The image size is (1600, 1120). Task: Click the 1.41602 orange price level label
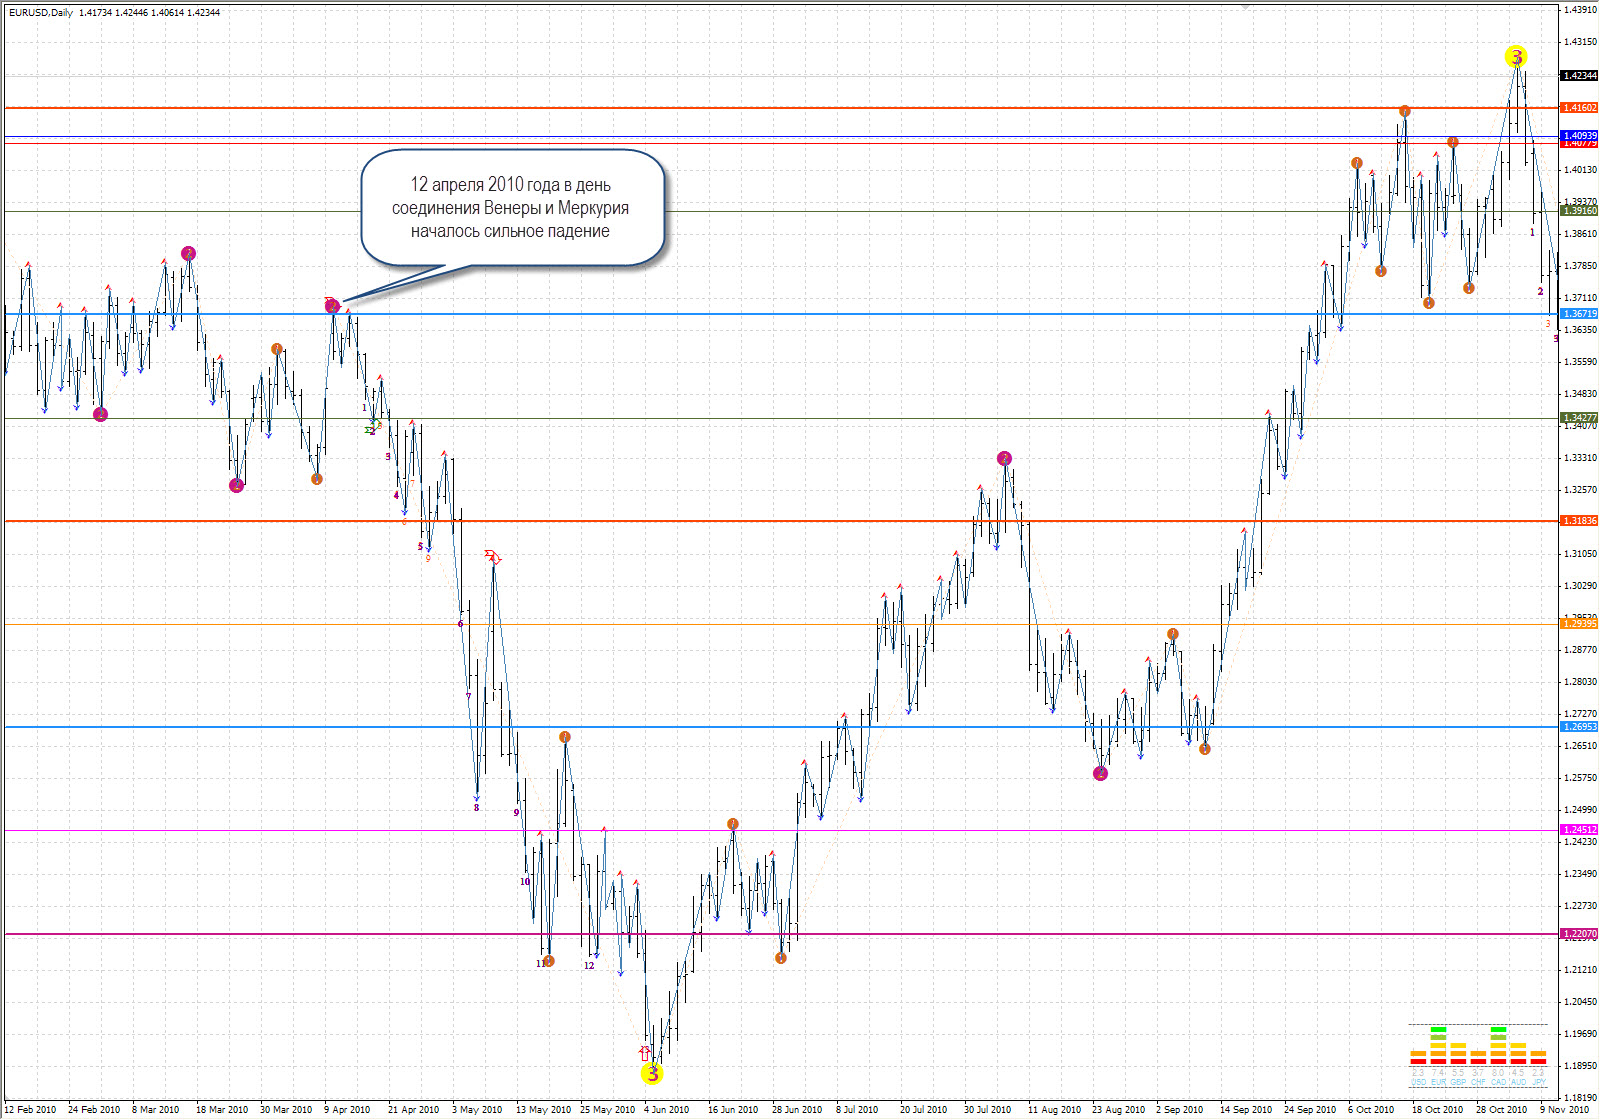point(1579,108)
